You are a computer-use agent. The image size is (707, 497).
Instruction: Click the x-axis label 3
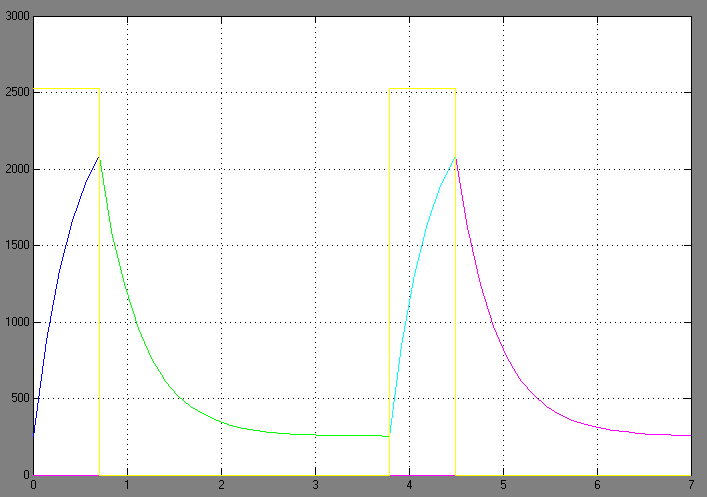click(315, 485)
